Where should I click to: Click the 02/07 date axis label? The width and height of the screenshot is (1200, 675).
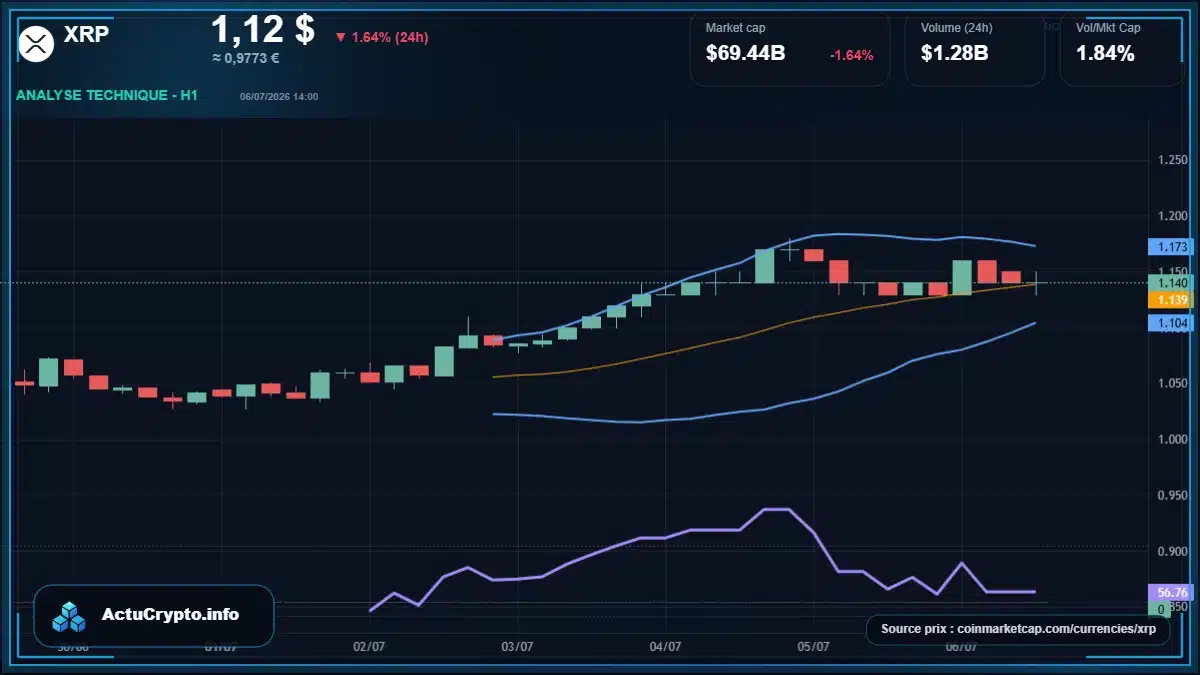click(x=369, y=647)
